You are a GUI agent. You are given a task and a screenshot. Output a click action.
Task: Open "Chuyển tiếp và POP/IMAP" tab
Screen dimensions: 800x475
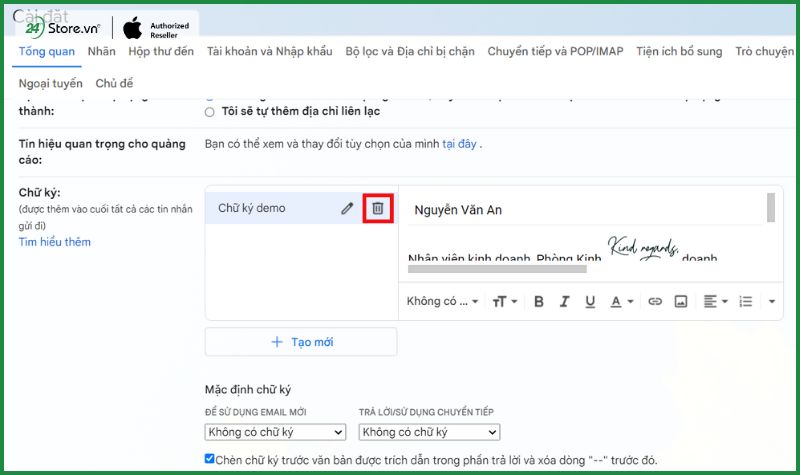click(555, 52)
